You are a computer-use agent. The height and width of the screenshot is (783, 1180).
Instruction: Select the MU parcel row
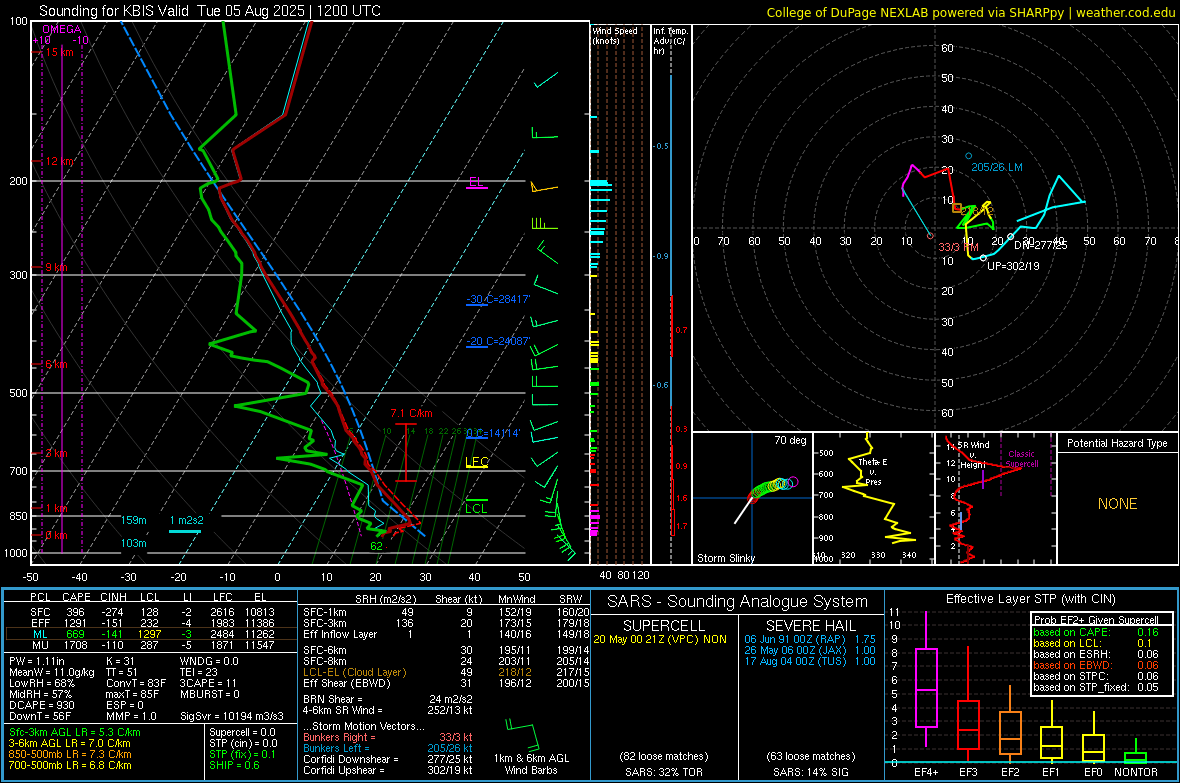(151, 645)
